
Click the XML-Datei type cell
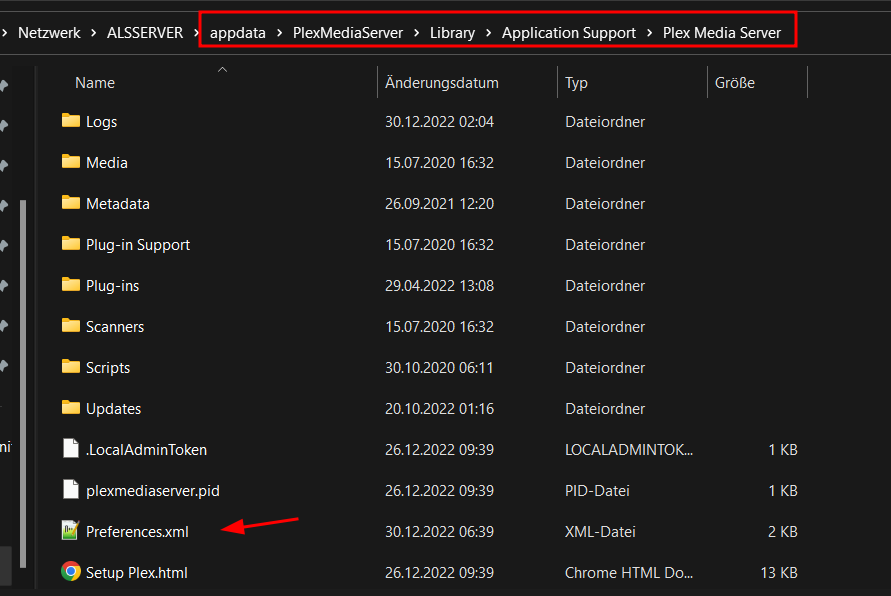click(x=600, y=532)
